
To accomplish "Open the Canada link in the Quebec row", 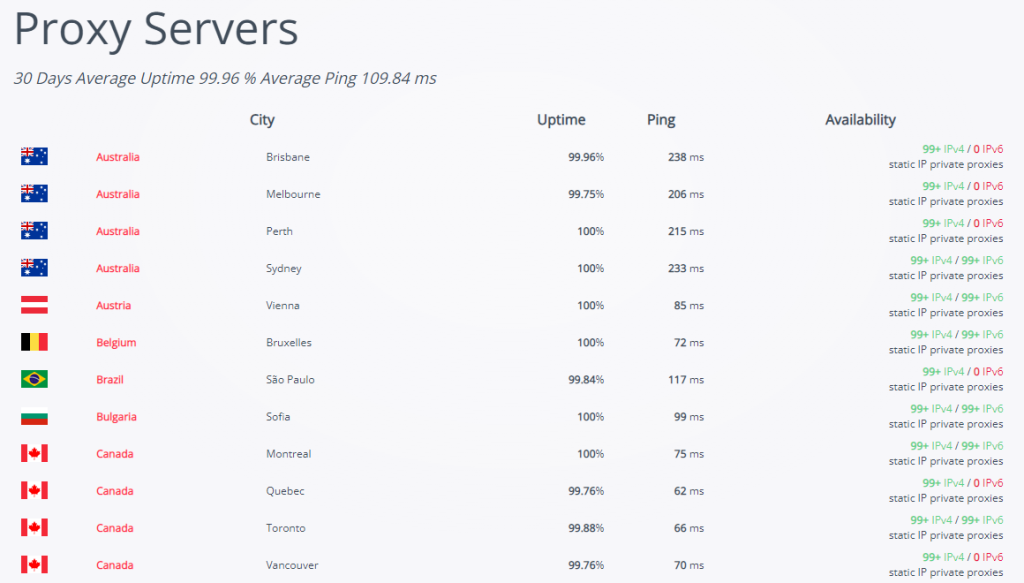I will click(114, 491).
